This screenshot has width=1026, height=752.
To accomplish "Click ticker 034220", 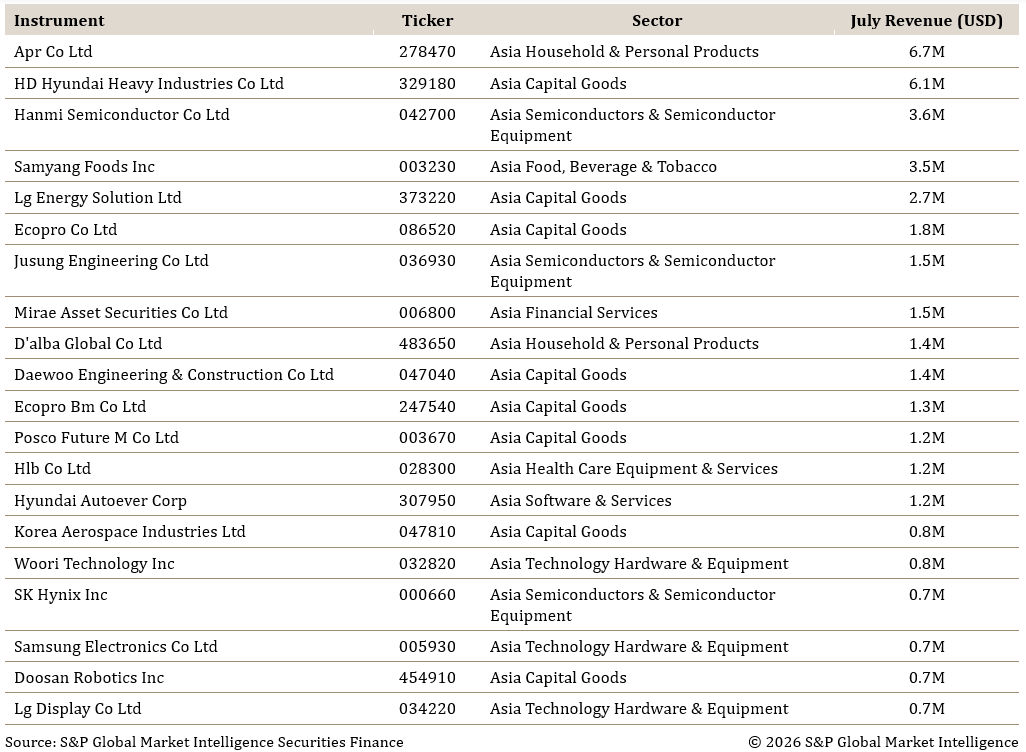I will pyautogui.click(x=427, y=709).
